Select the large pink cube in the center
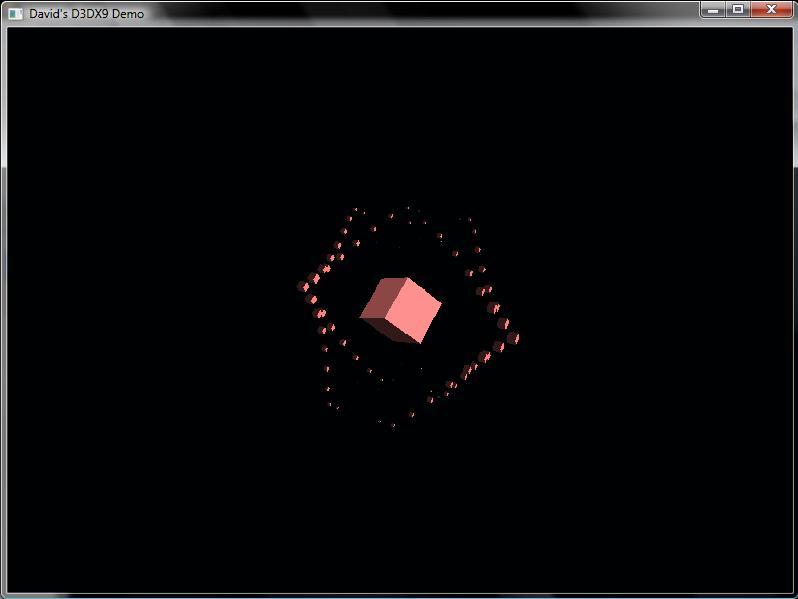 pyautogui.click(x=401, y=311)
